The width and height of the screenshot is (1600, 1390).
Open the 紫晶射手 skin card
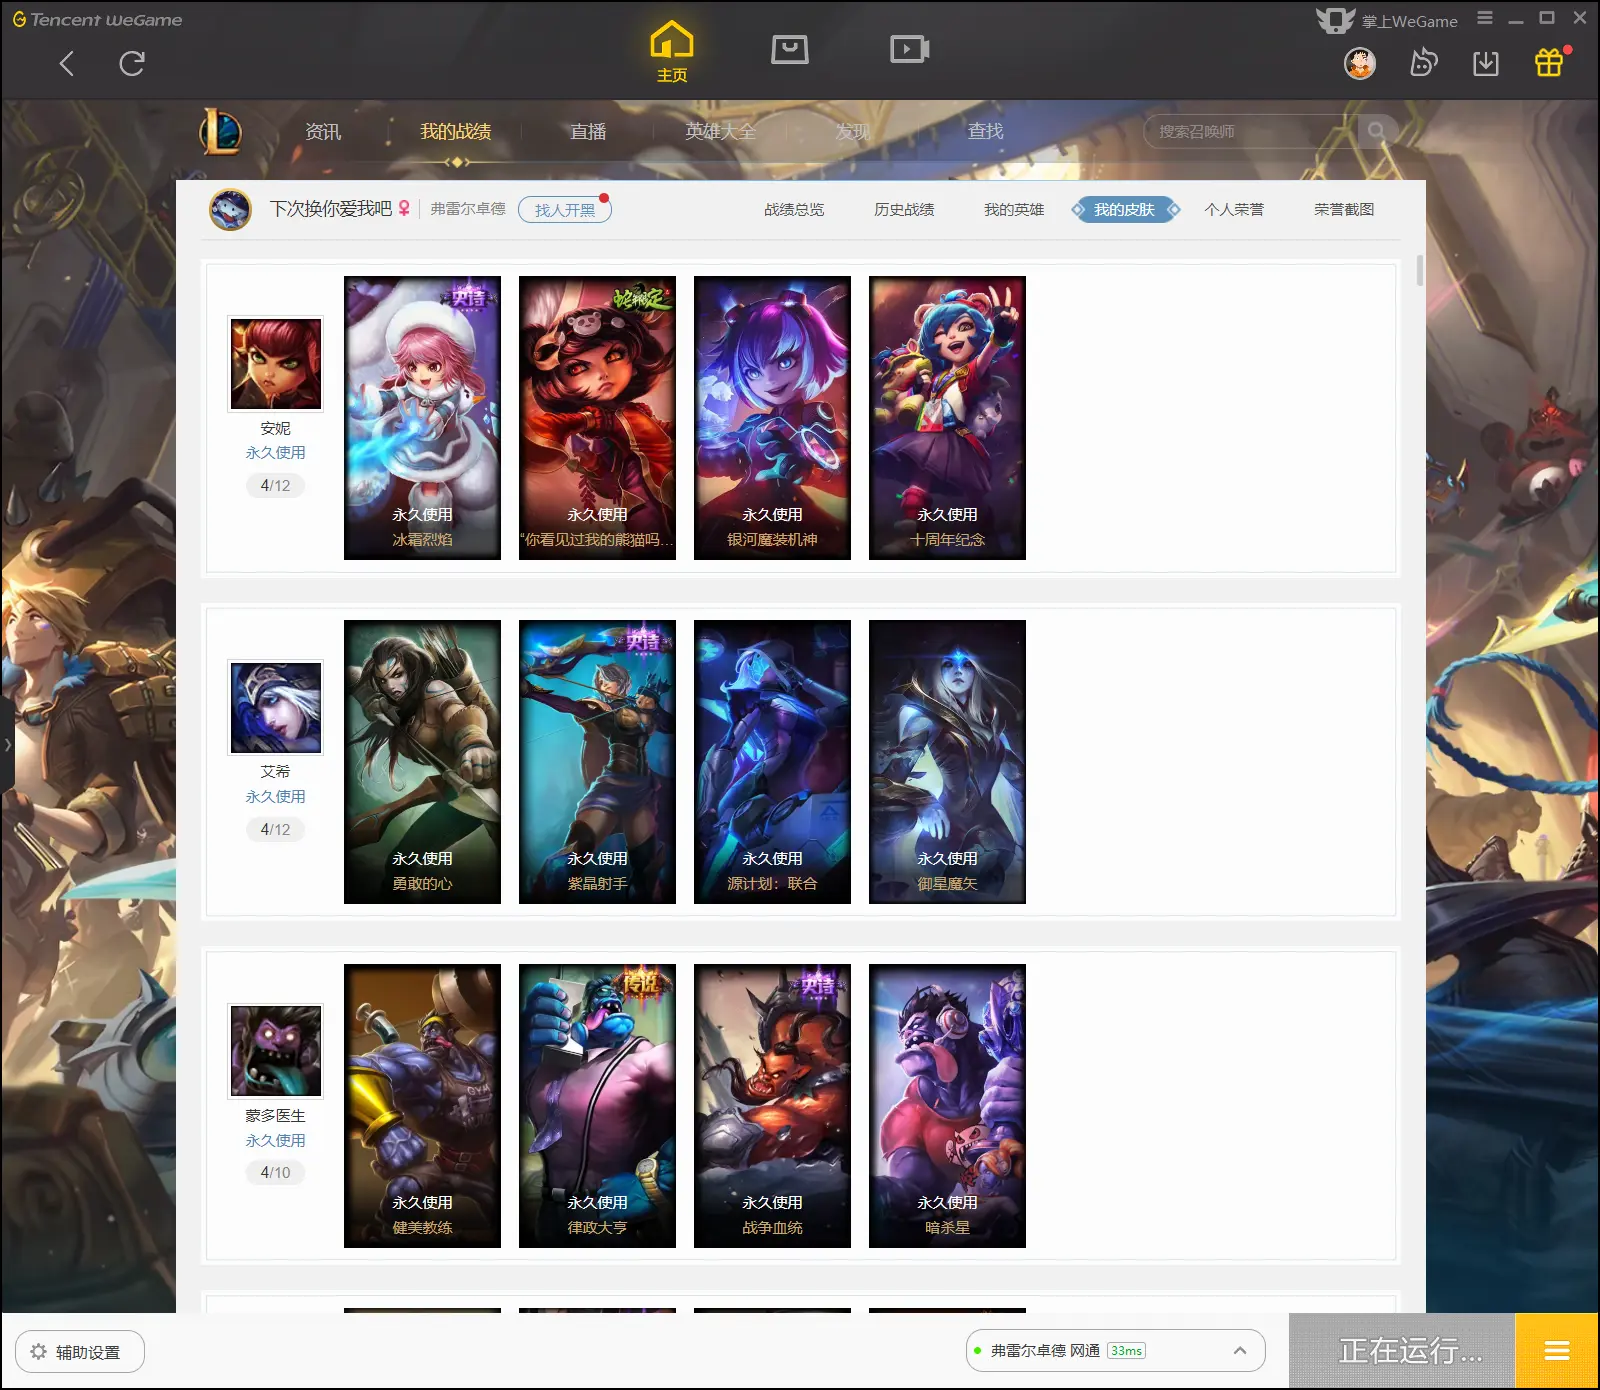pos(597,762)
